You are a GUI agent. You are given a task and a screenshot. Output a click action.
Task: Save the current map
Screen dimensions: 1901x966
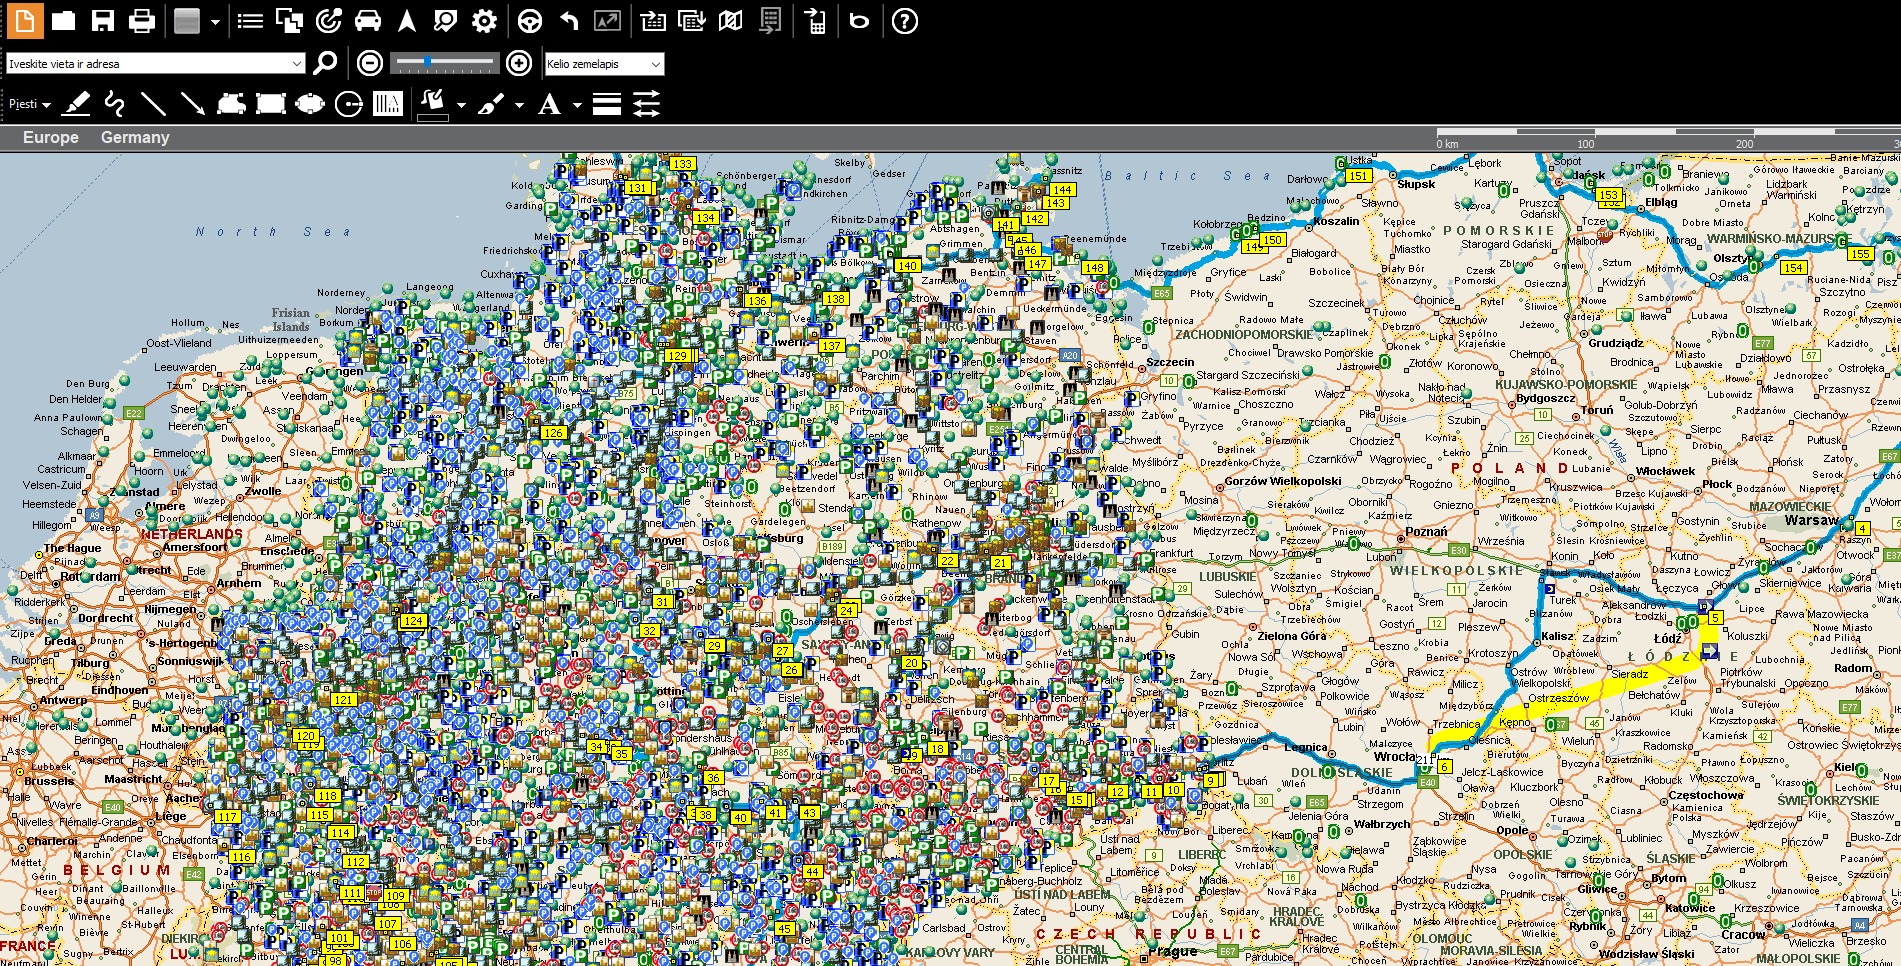[x=103, y=21]
